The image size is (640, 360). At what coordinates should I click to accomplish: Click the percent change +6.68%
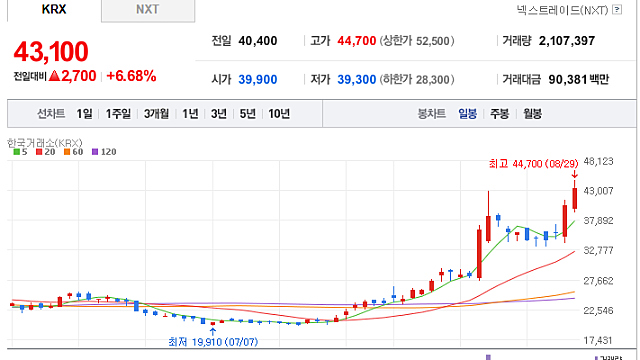pos(131,76)
